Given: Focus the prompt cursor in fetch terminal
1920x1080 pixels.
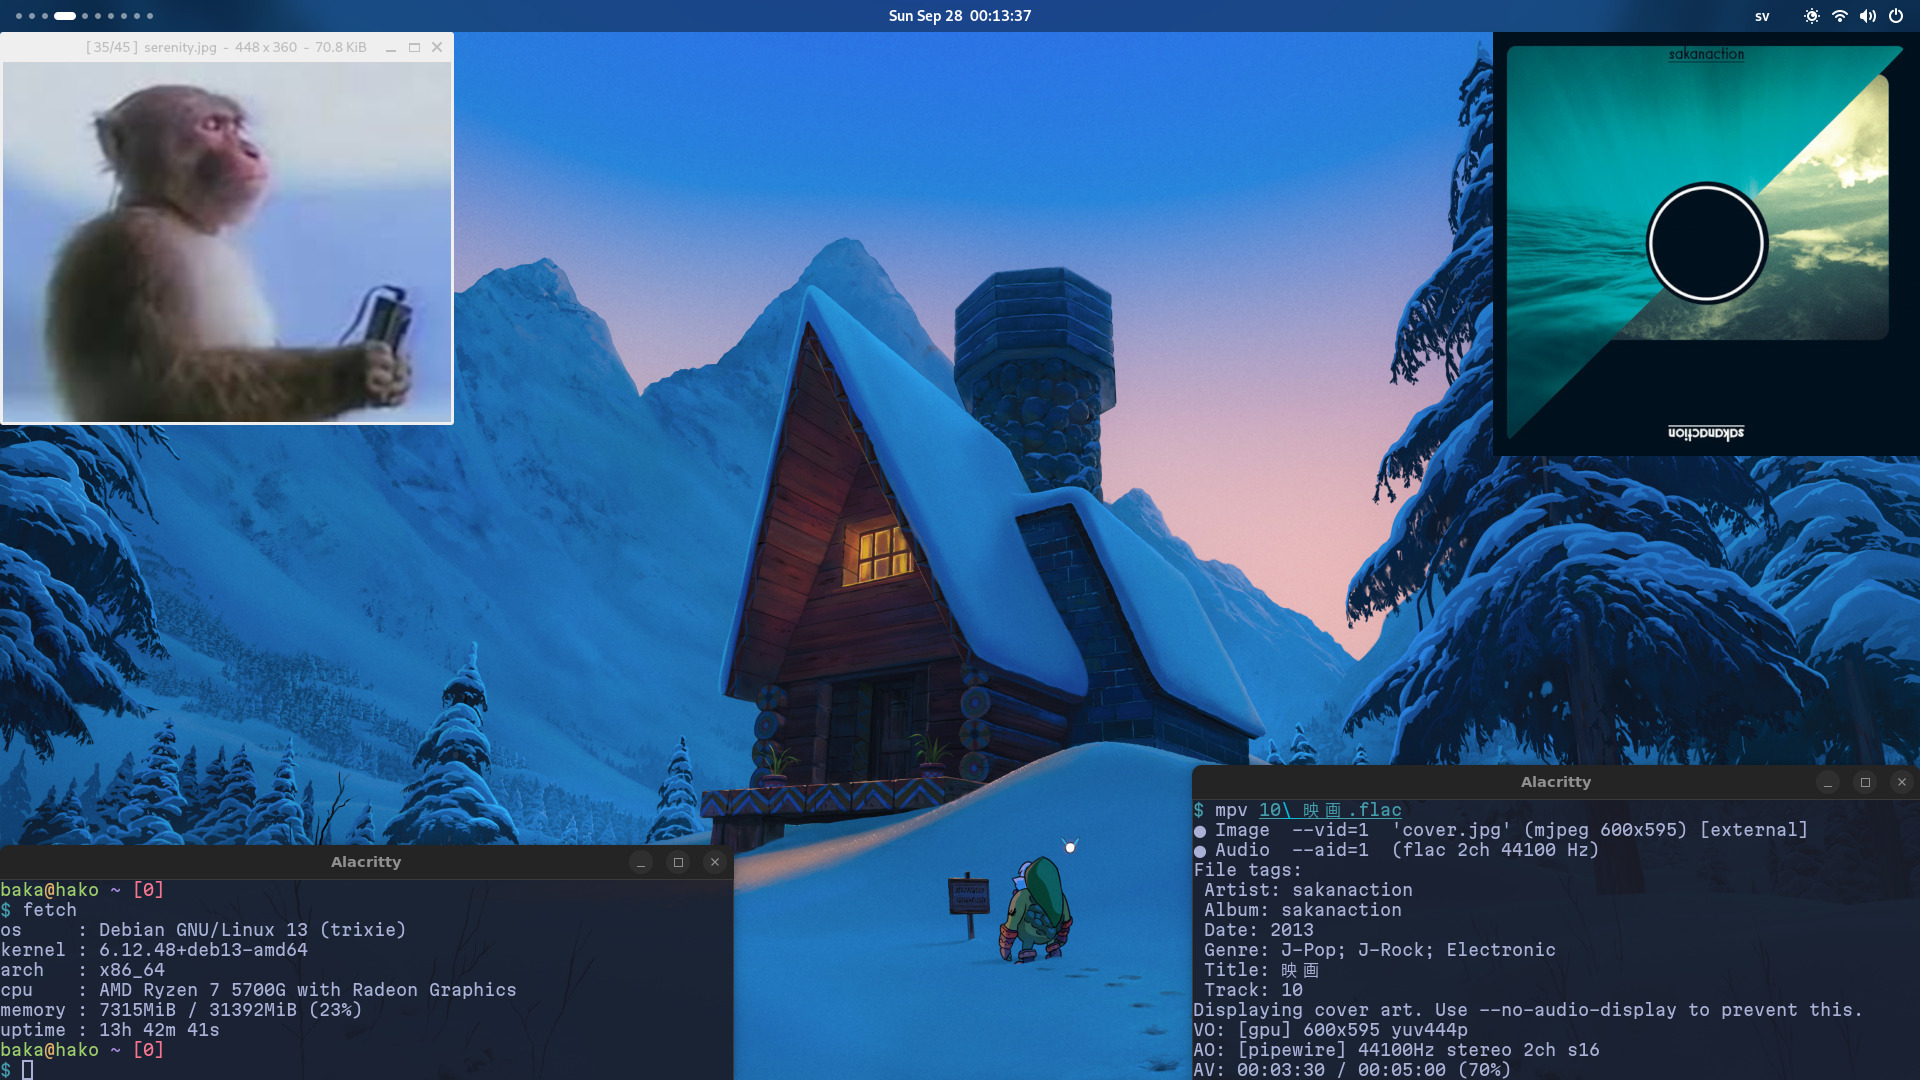Looking at the screenshot, I should coord(28,1069).
